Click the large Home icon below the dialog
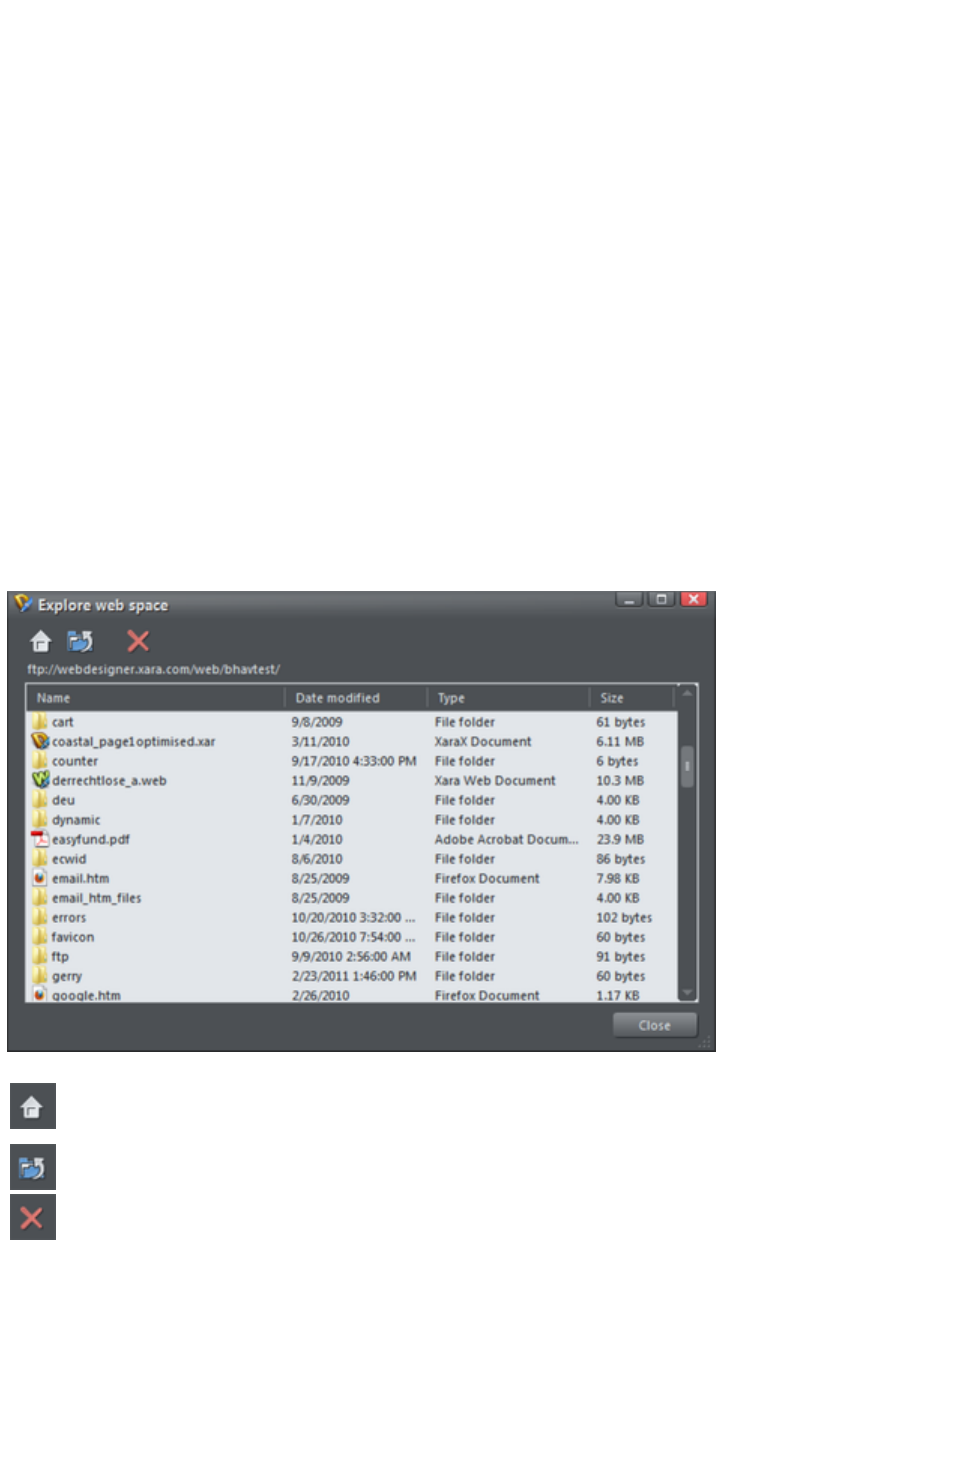962x1457 pixels. coord(33,1106)
